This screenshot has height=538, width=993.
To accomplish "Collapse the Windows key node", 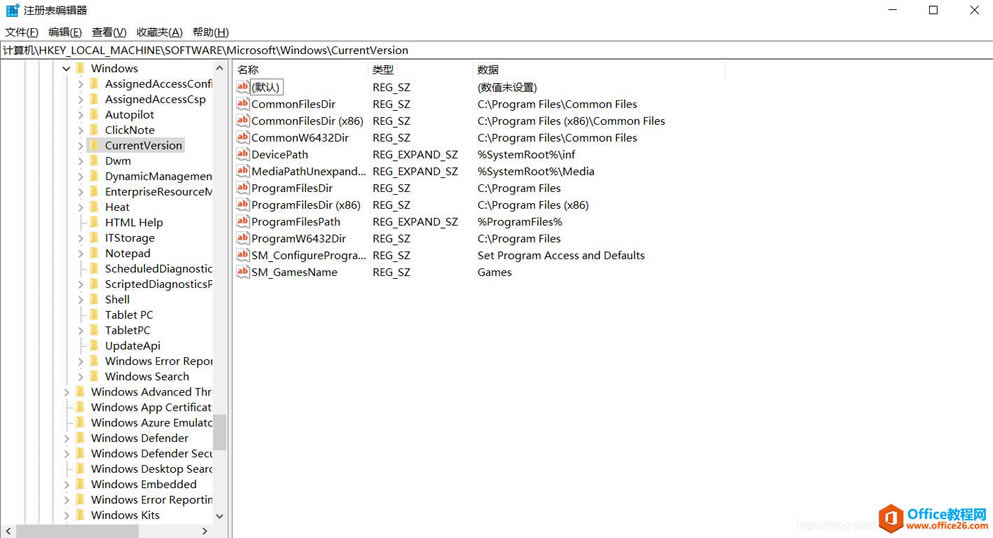I will pos(66,68).
